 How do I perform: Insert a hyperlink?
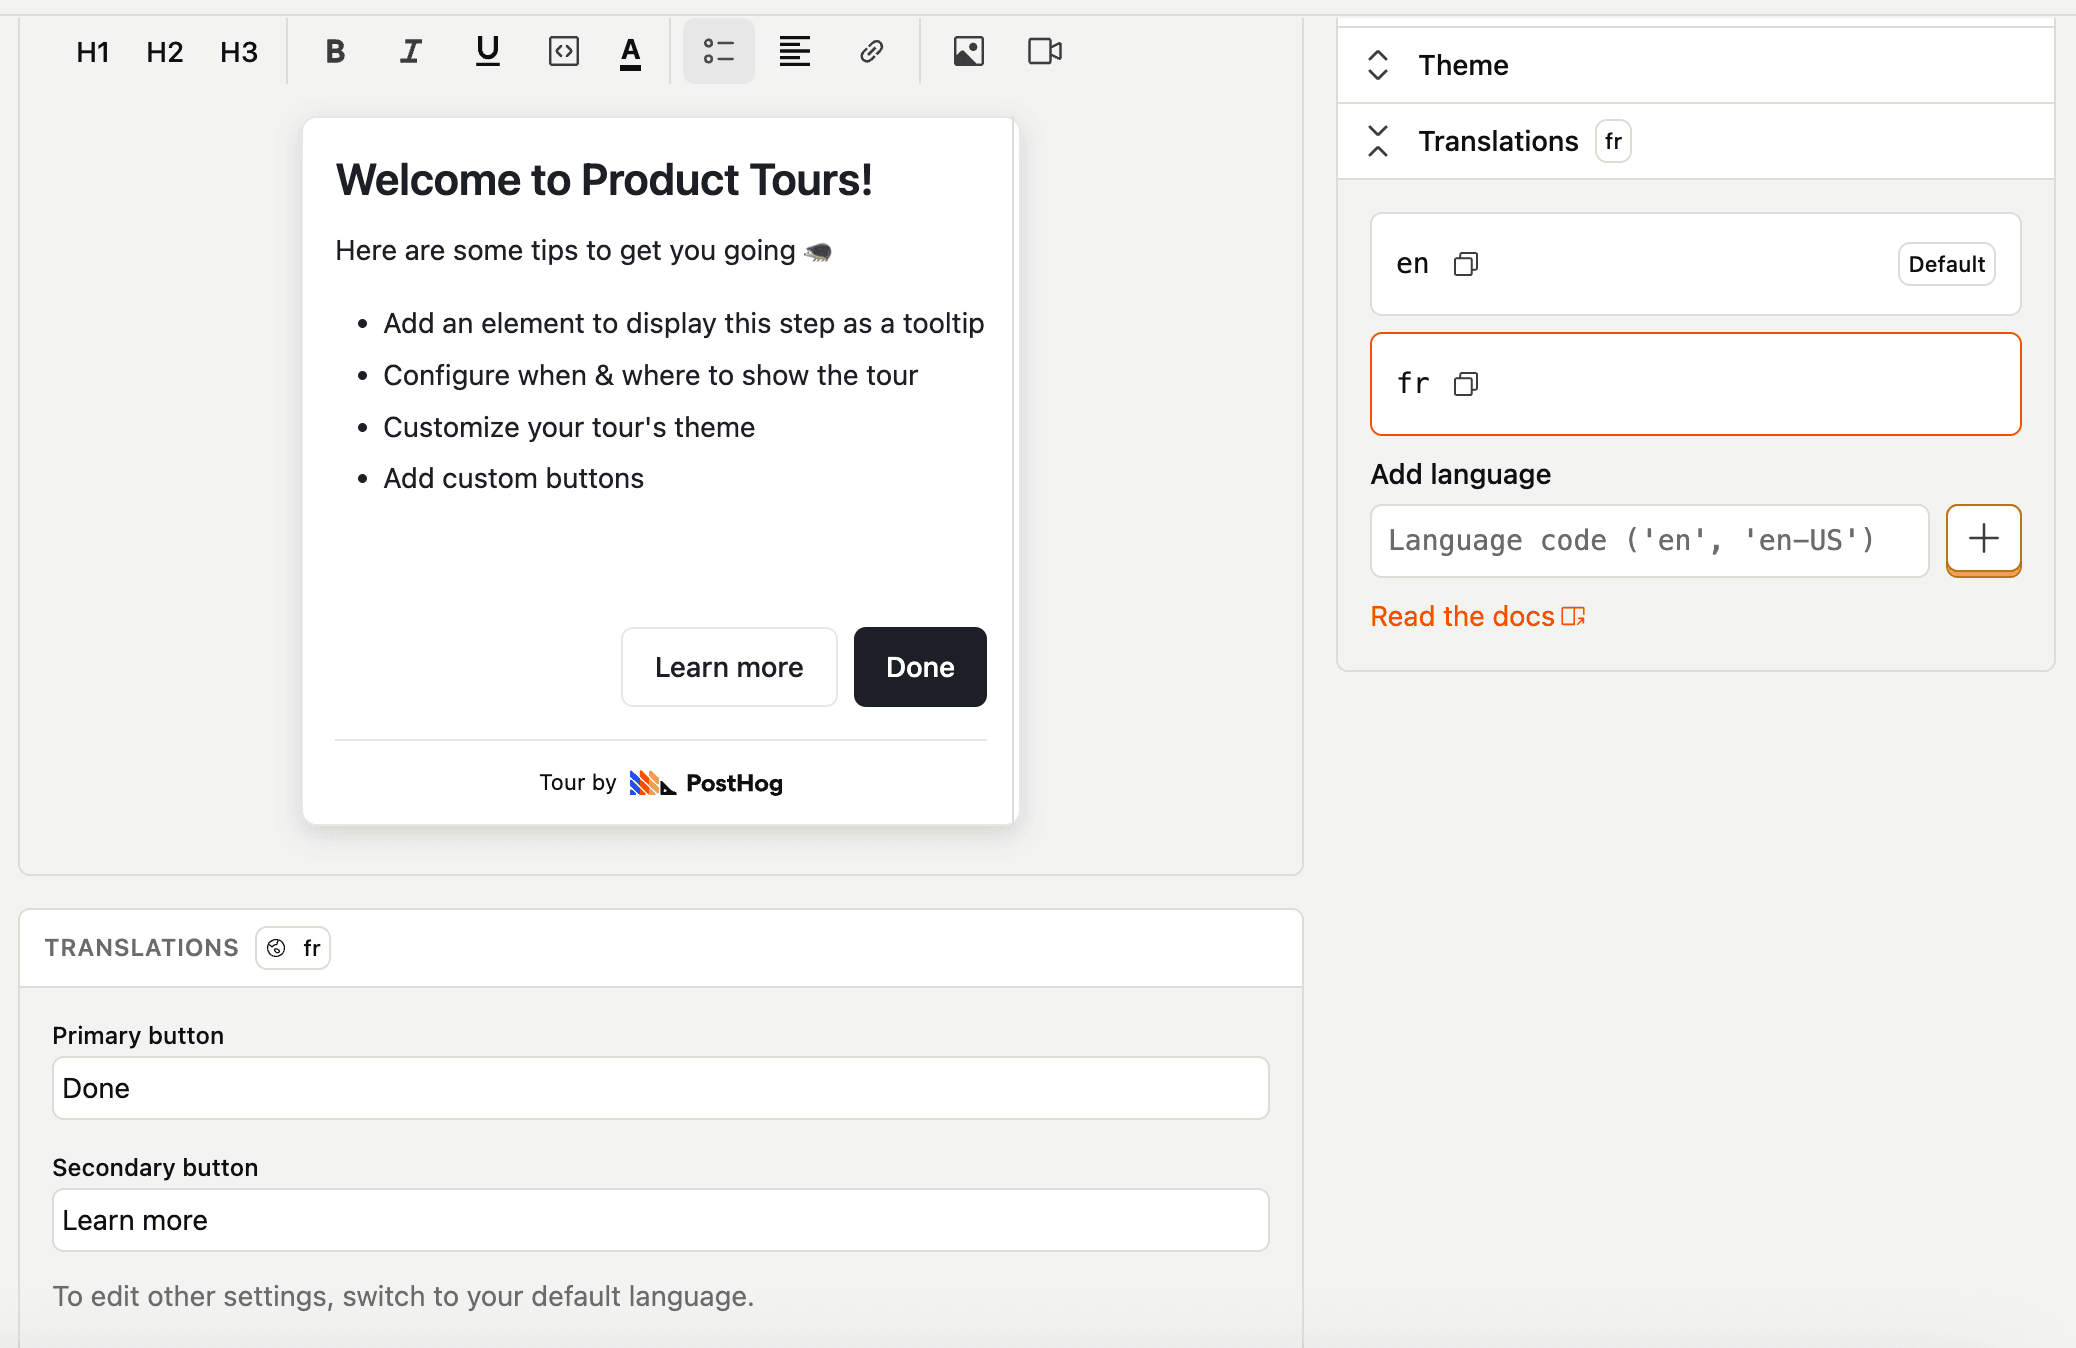point(870,51)
